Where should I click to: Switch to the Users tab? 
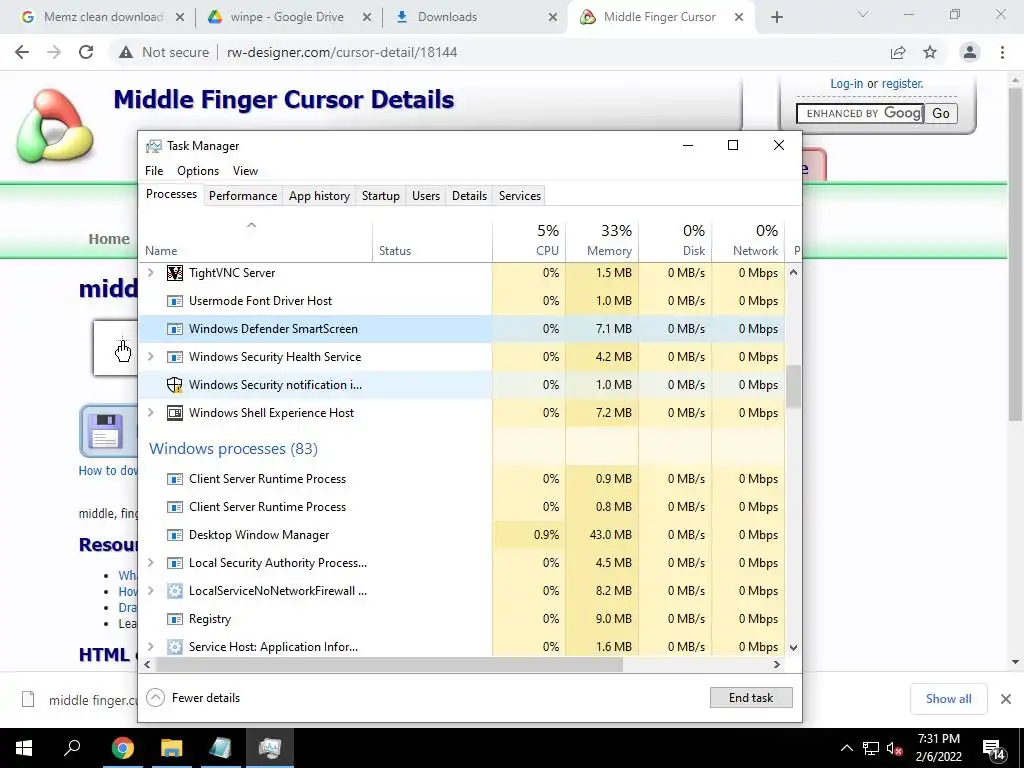[426, 196]
